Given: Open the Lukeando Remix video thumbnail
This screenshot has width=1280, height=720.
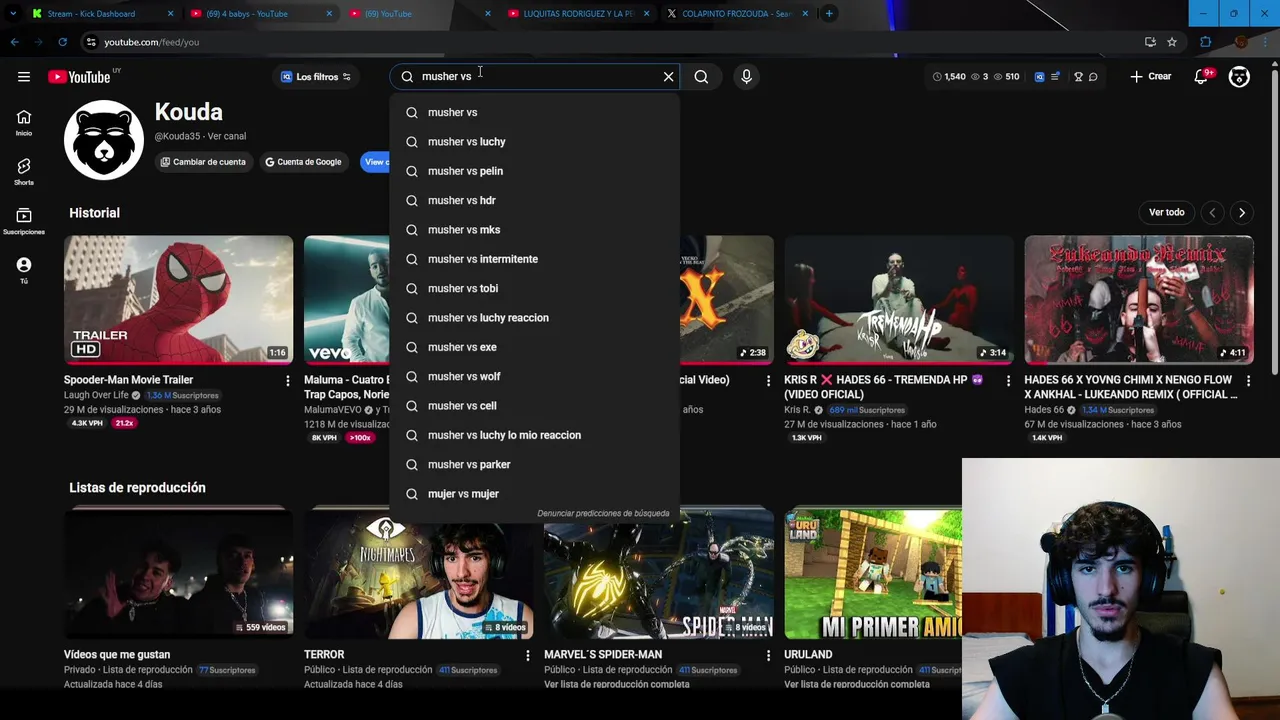Looking at the screenshot, I should click(1138, 299).
